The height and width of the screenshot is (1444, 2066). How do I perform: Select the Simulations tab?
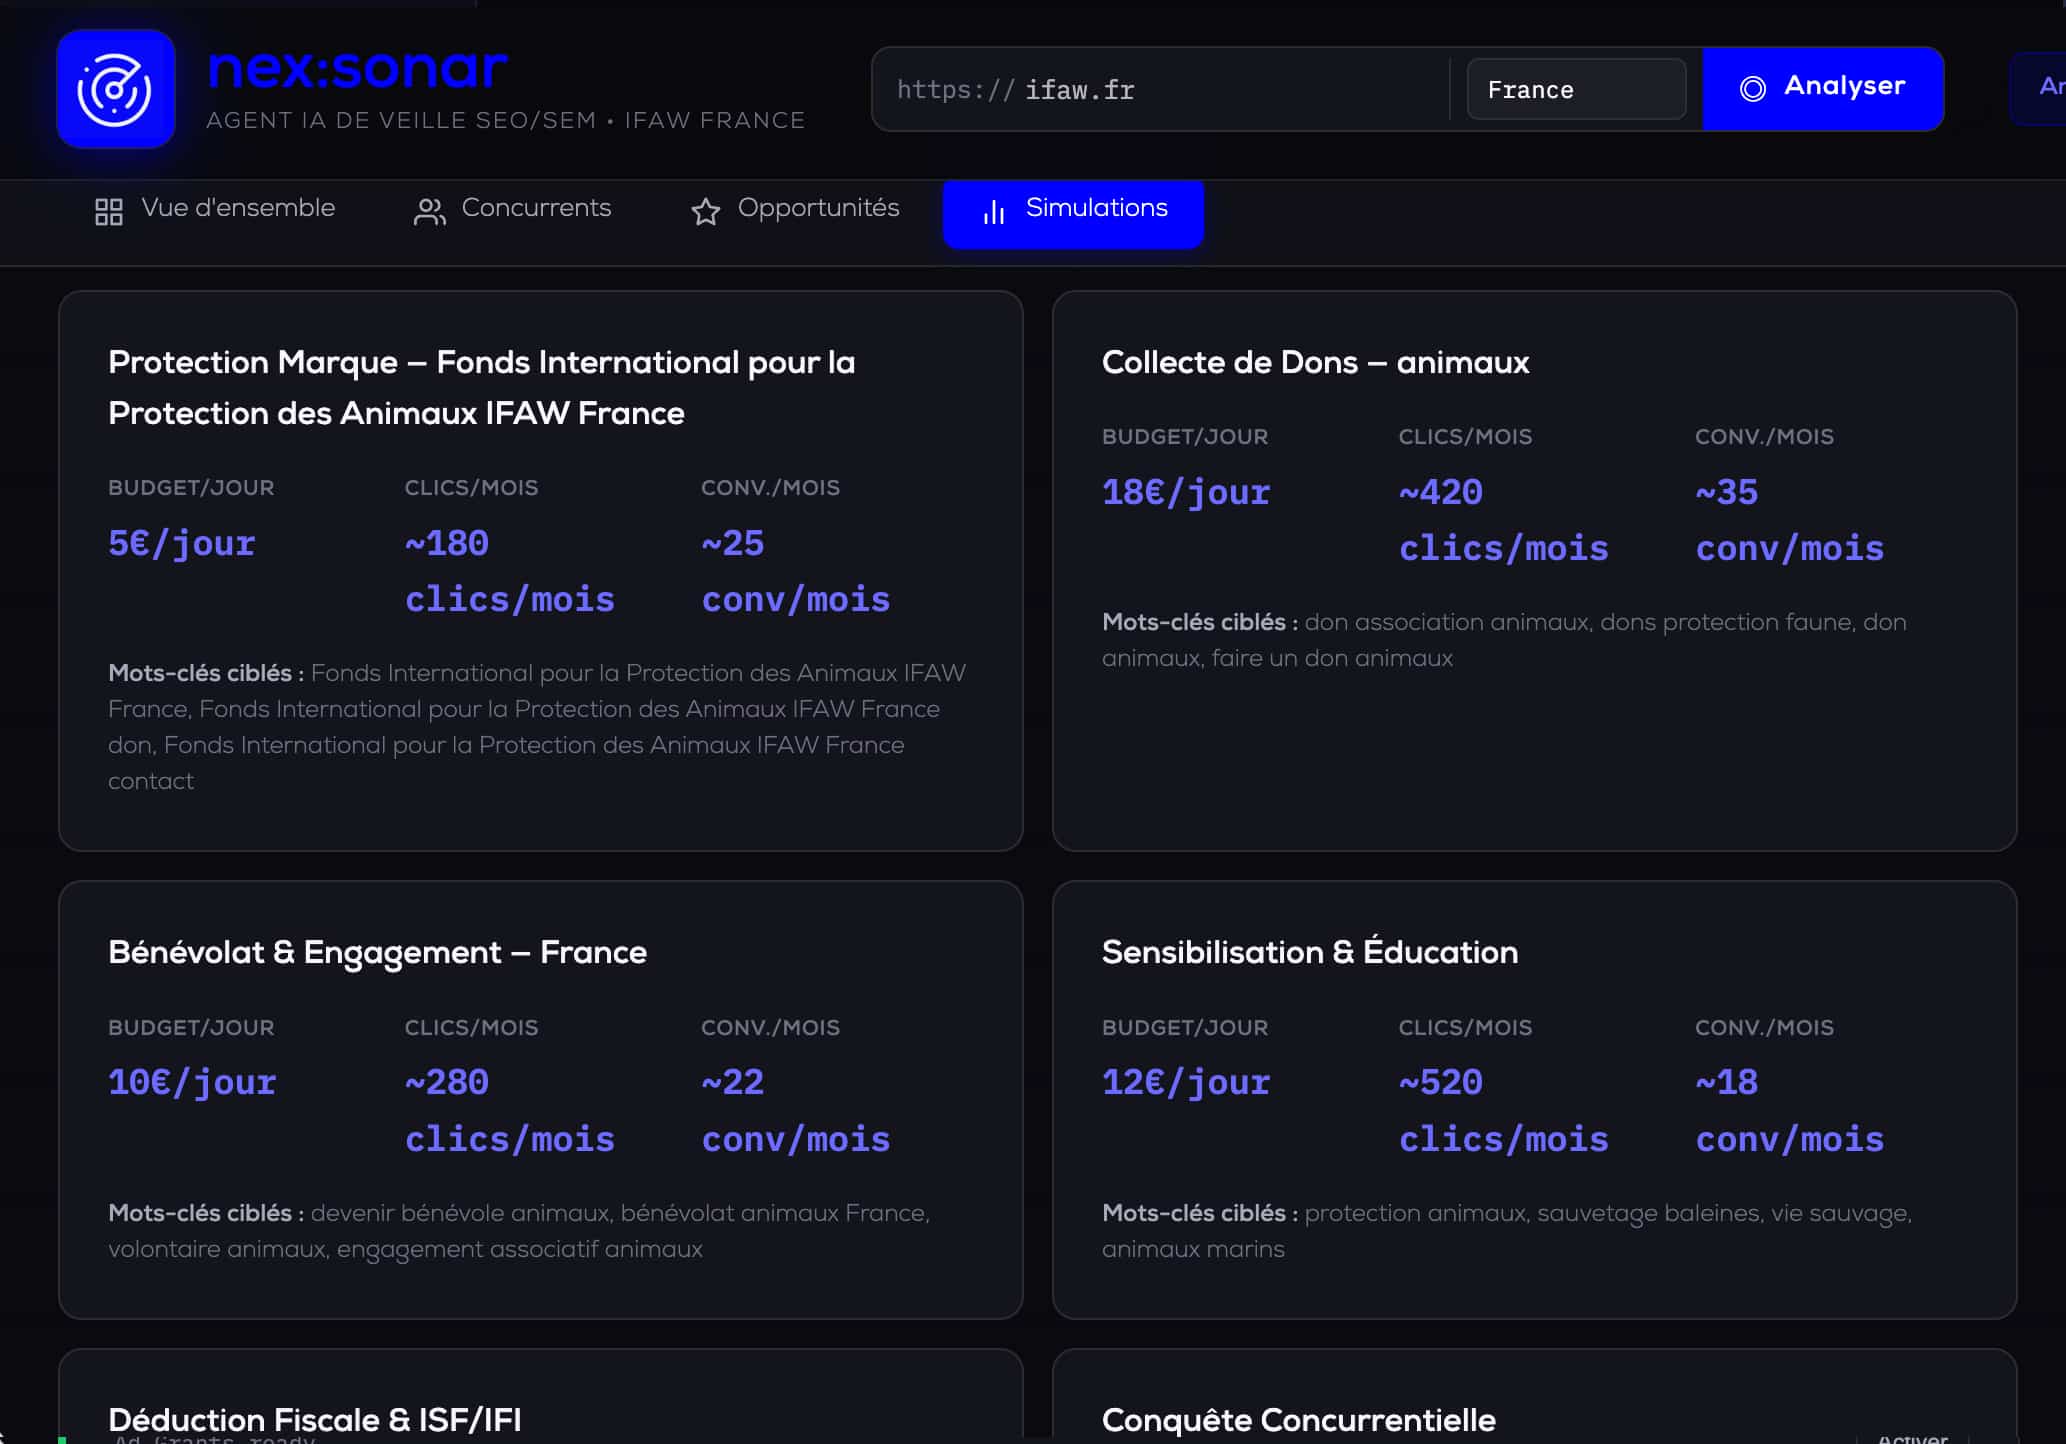point(1073,212)
